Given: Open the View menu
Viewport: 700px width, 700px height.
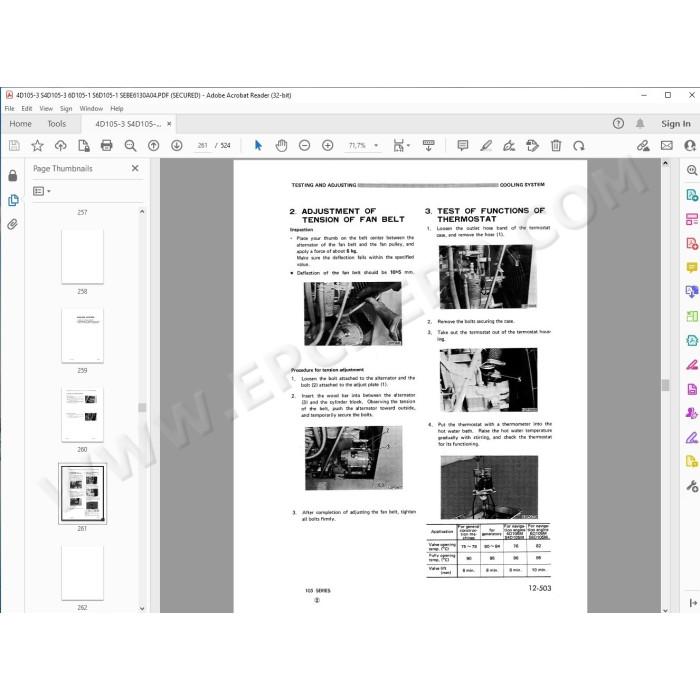Looking at the screenshot, I should [46, 108].
